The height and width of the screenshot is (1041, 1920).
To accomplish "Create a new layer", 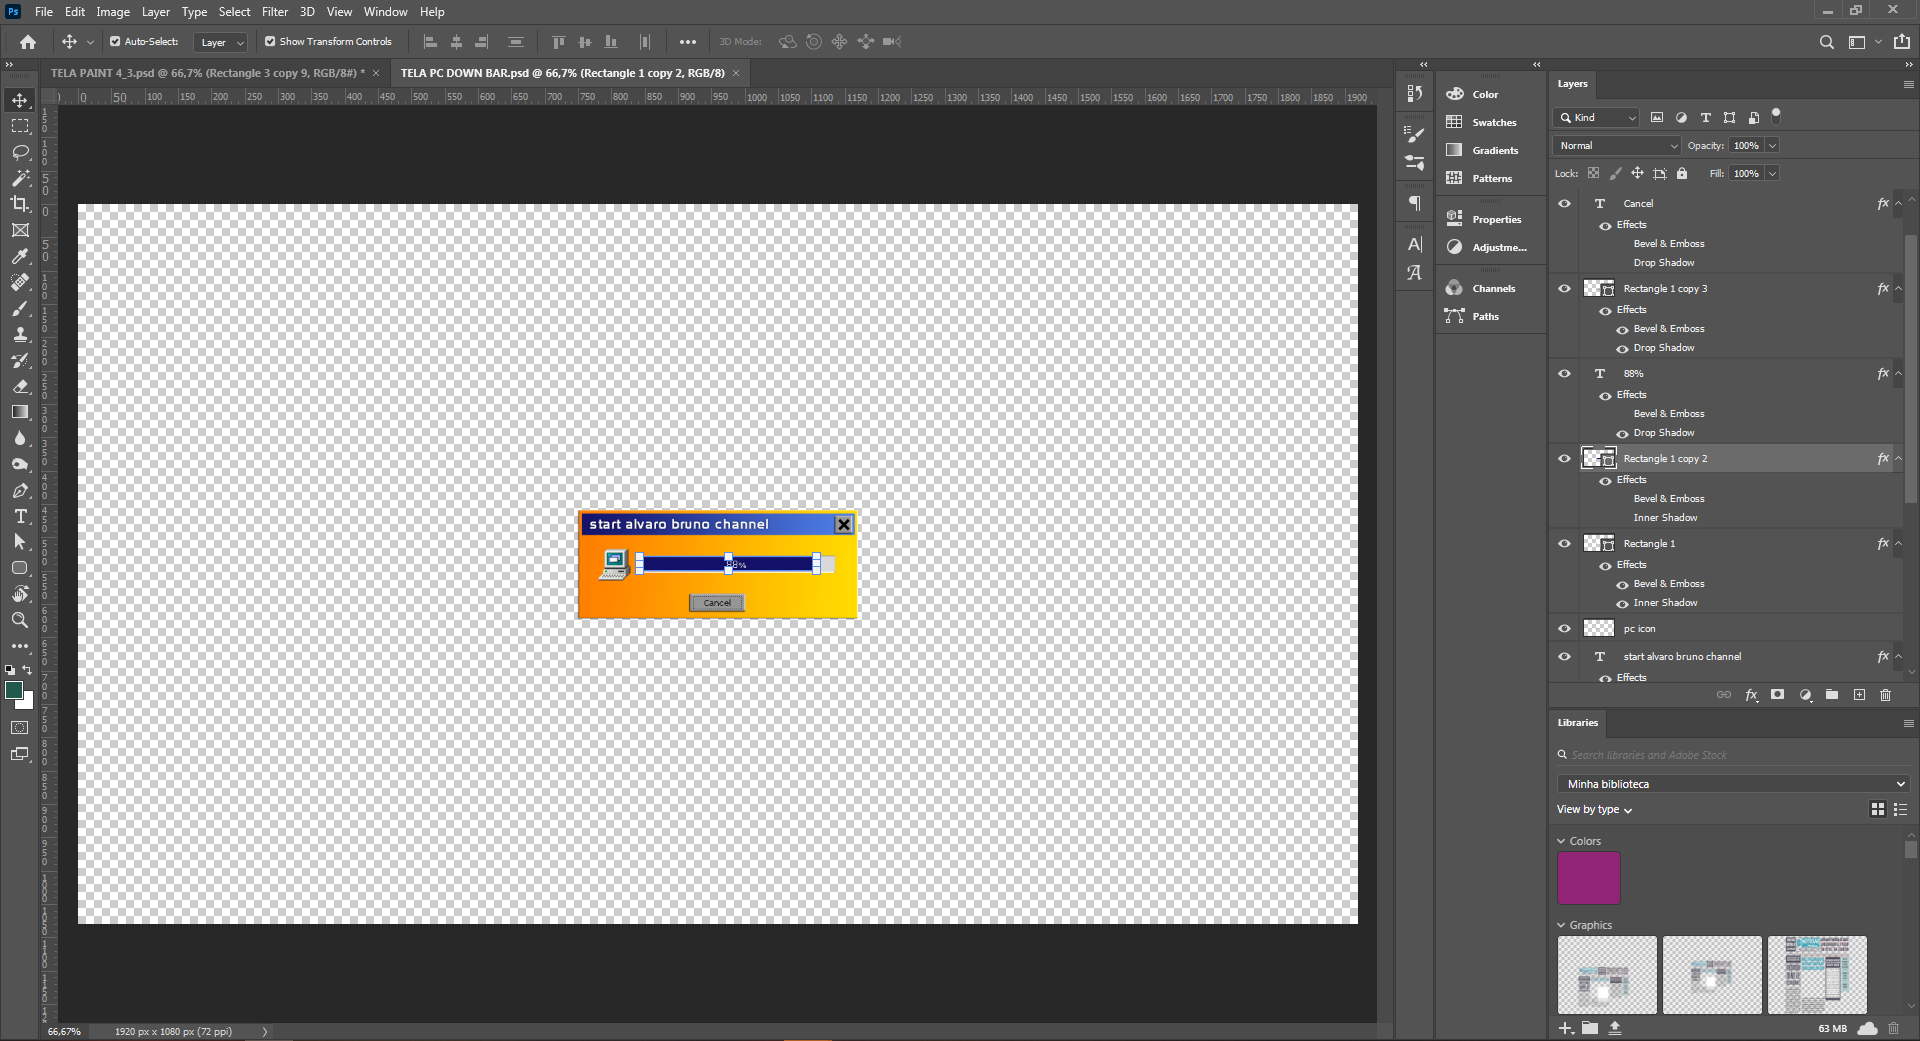I will (1859, 695).
